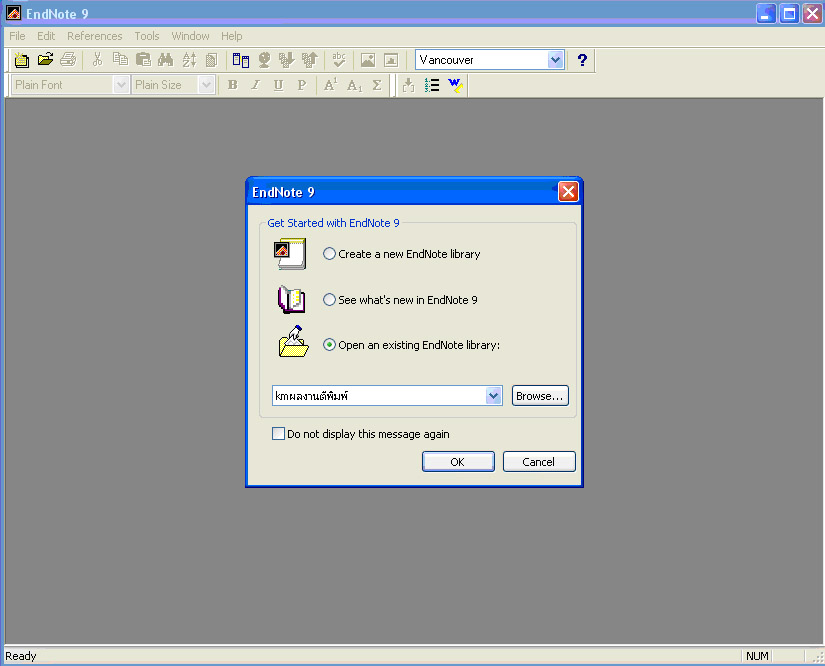This screenshot has width=825, height=666.
Task: Click the Cut scissors icon
Action: pyautogui.click(x=97, y=60)
